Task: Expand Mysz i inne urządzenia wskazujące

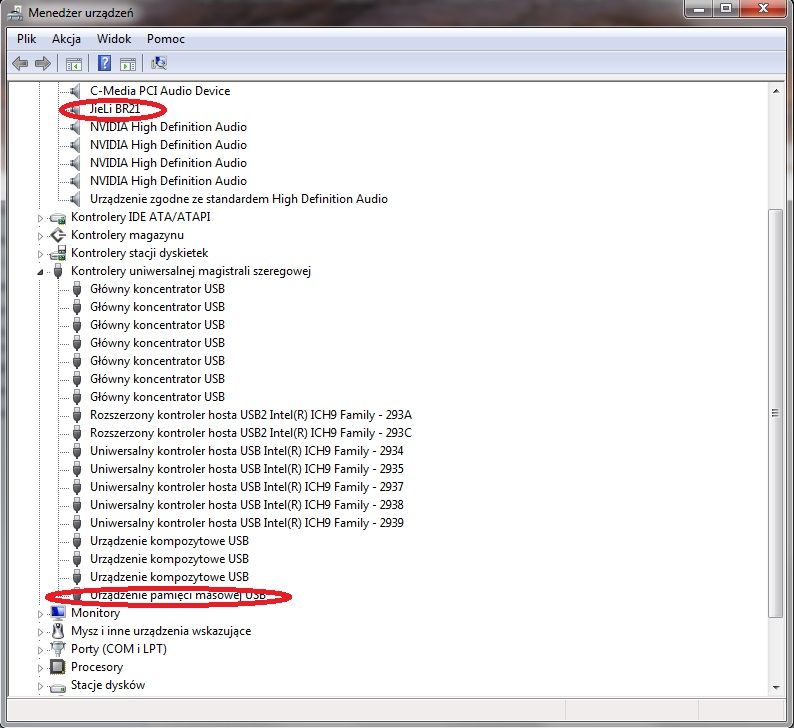Action: coord(41,632)
